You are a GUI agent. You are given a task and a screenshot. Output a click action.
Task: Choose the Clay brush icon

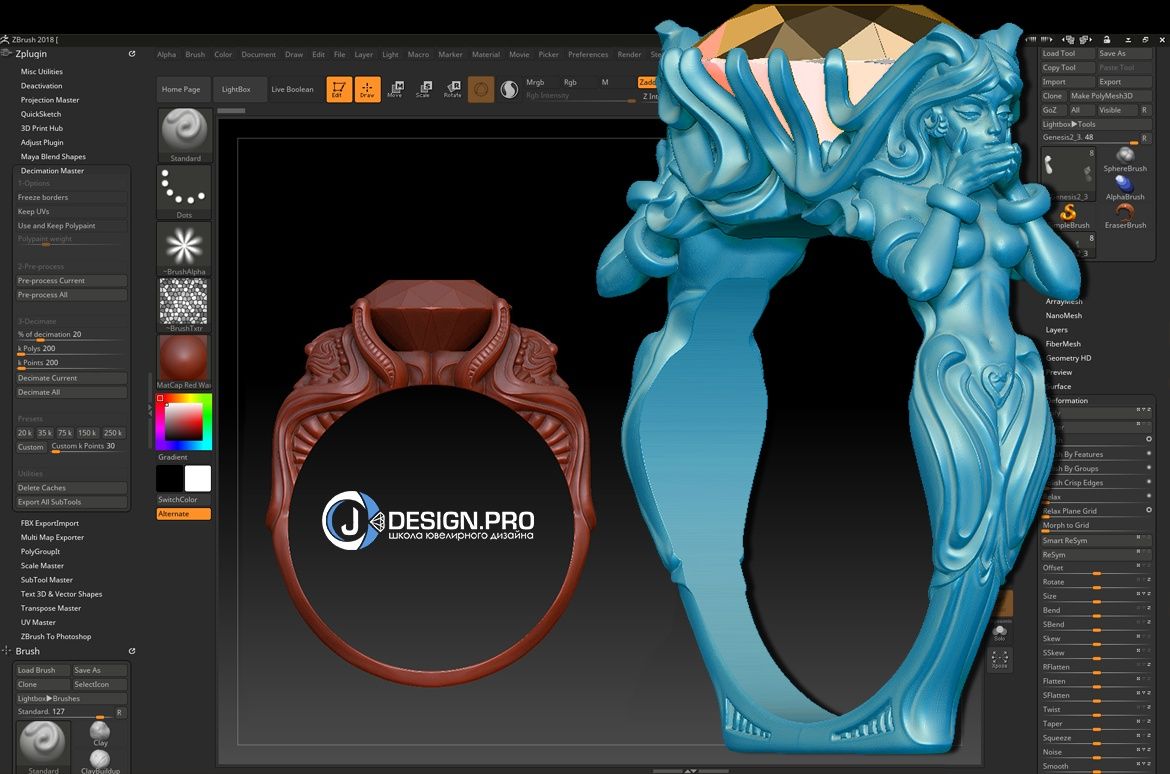pyautogui.click(x=100, y=733)
